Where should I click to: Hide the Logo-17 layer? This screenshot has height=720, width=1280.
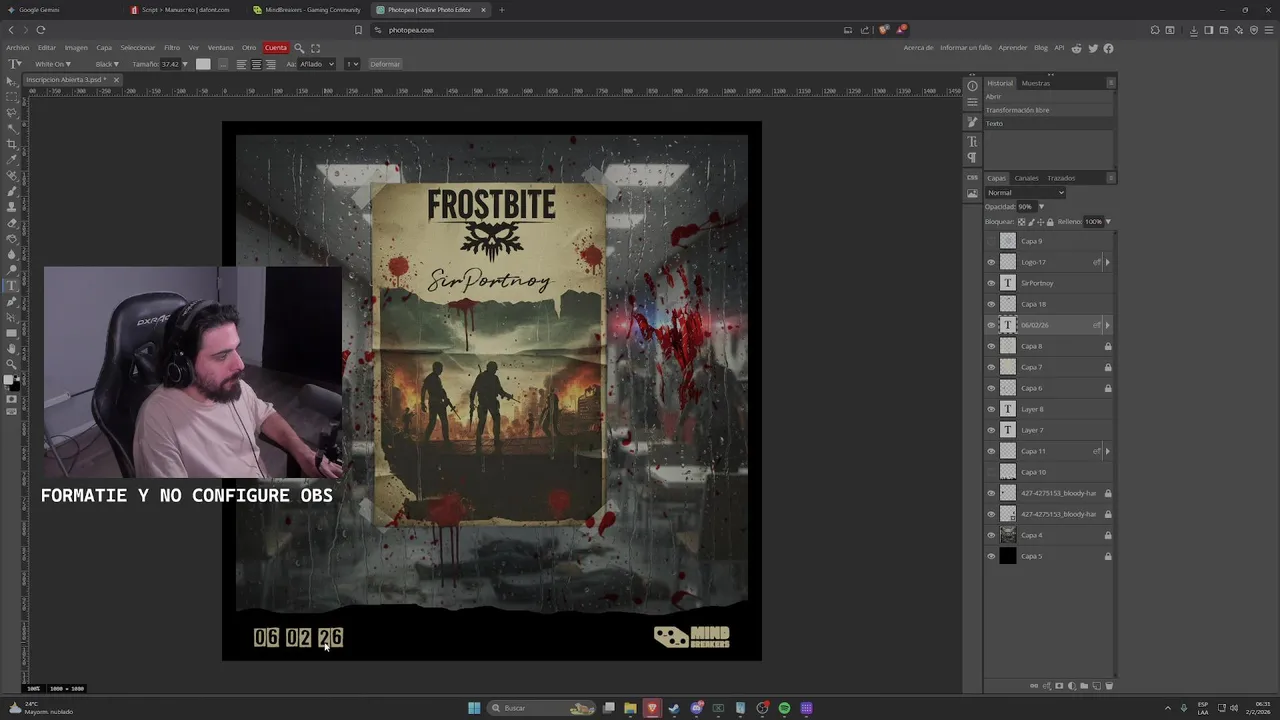pyautogui.click(x=991, y=262)
